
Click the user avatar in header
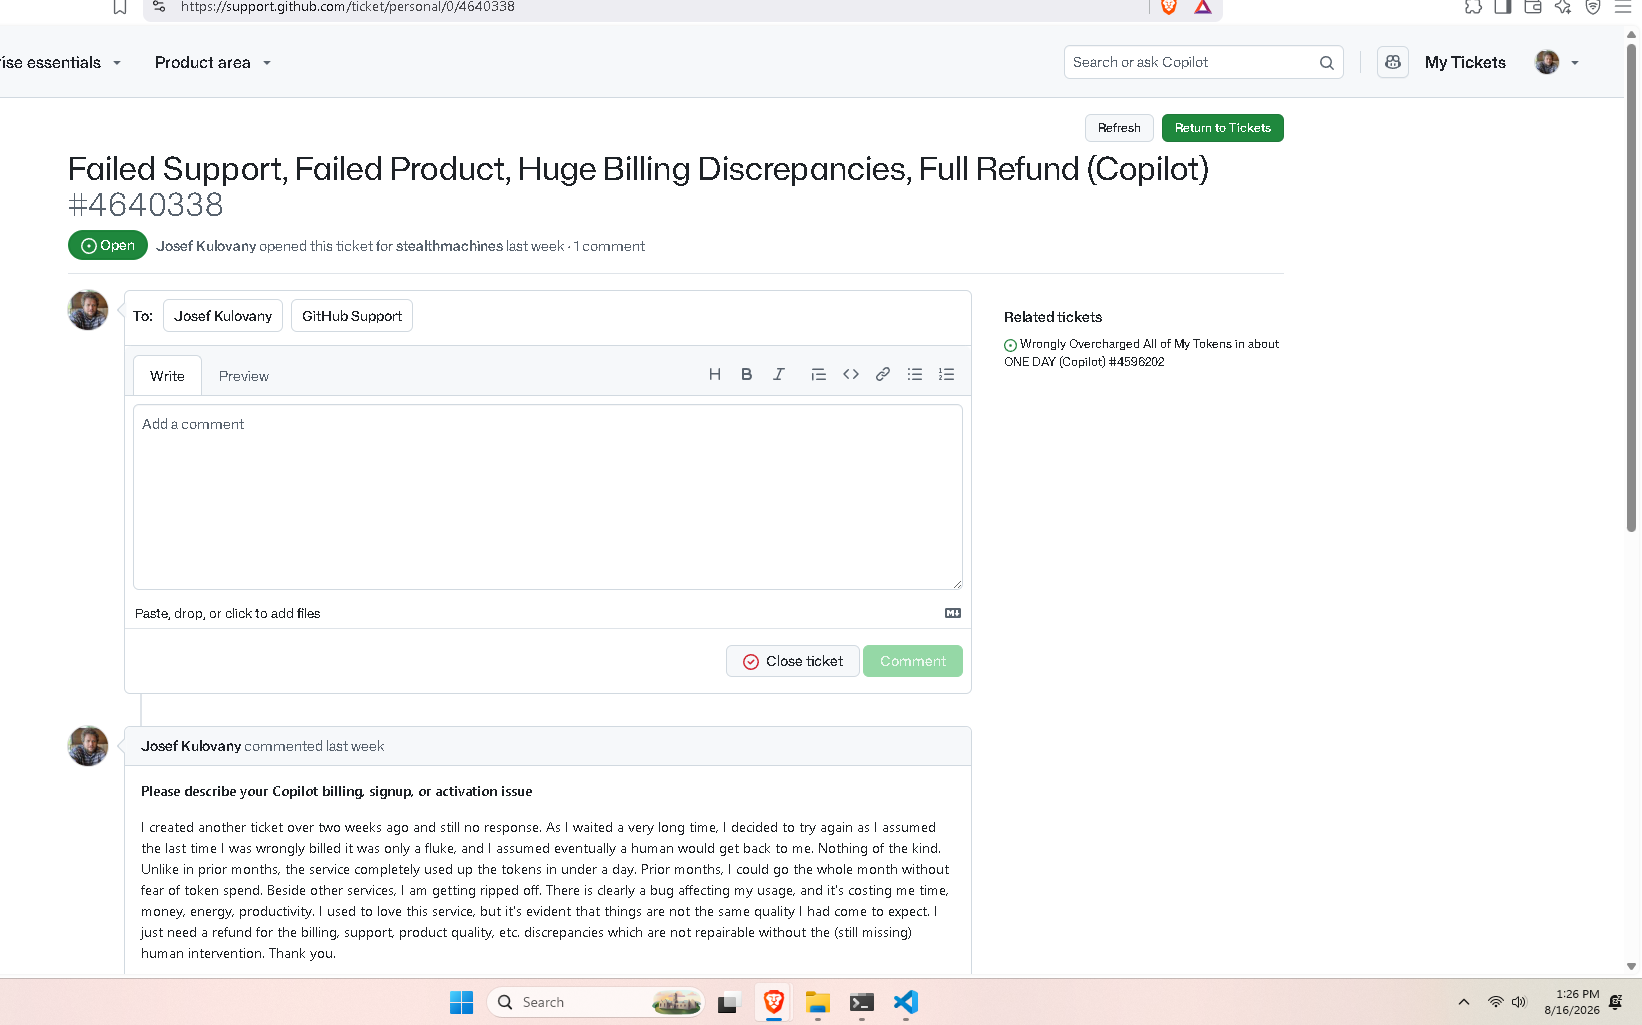(x=1547, y=62)
